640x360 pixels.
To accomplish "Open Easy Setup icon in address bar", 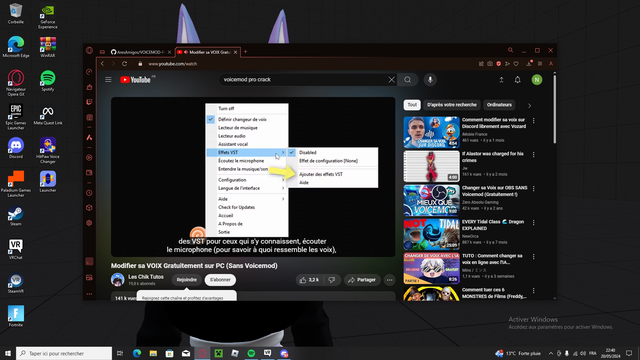I will click(540, 64).
